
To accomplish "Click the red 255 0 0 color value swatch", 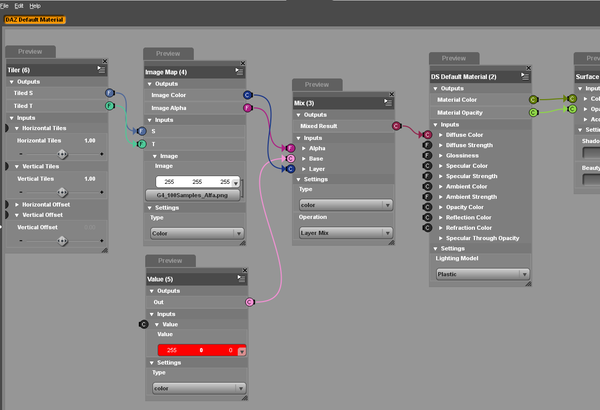I will [202, 350].
